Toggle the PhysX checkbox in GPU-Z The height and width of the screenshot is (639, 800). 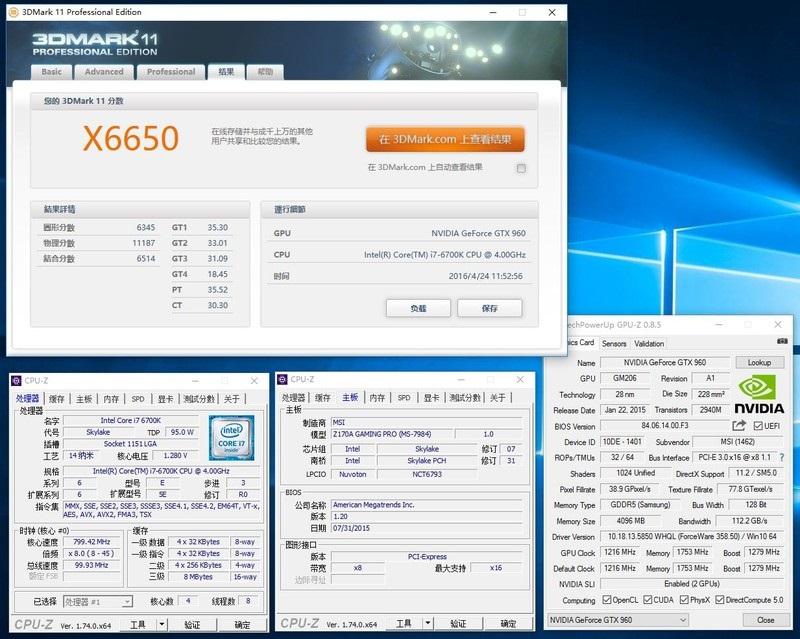click(684, 600)
